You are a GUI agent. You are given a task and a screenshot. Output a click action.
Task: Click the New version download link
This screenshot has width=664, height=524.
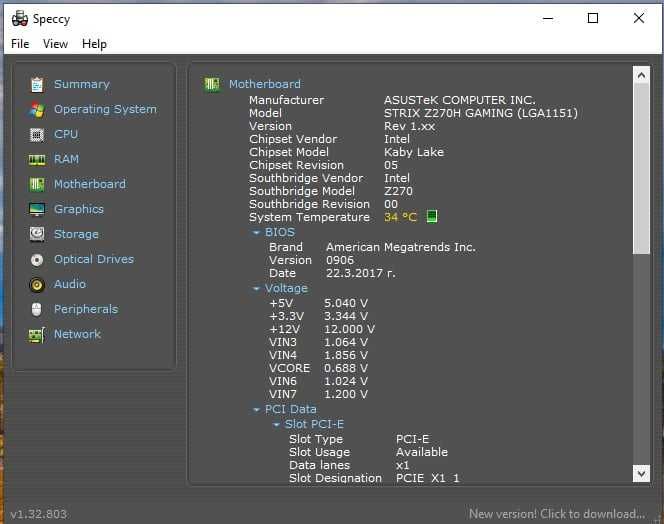pyautogui.click(x=557, y=514)
